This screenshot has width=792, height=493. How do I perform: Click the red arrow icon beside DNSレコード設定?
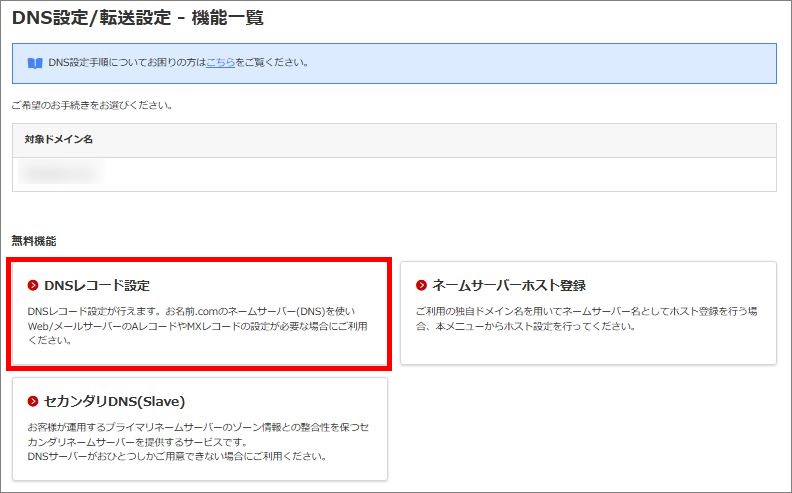33,285
